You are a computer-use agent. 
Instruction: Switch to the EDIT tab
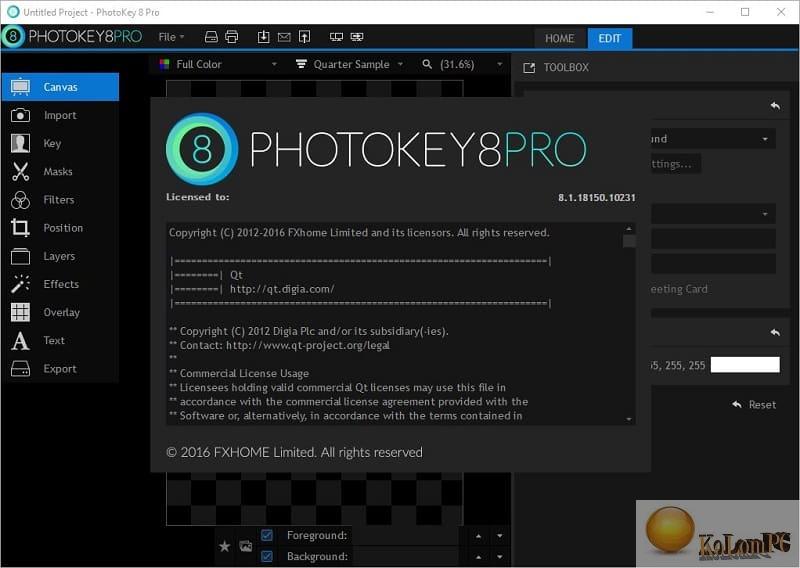610,39
